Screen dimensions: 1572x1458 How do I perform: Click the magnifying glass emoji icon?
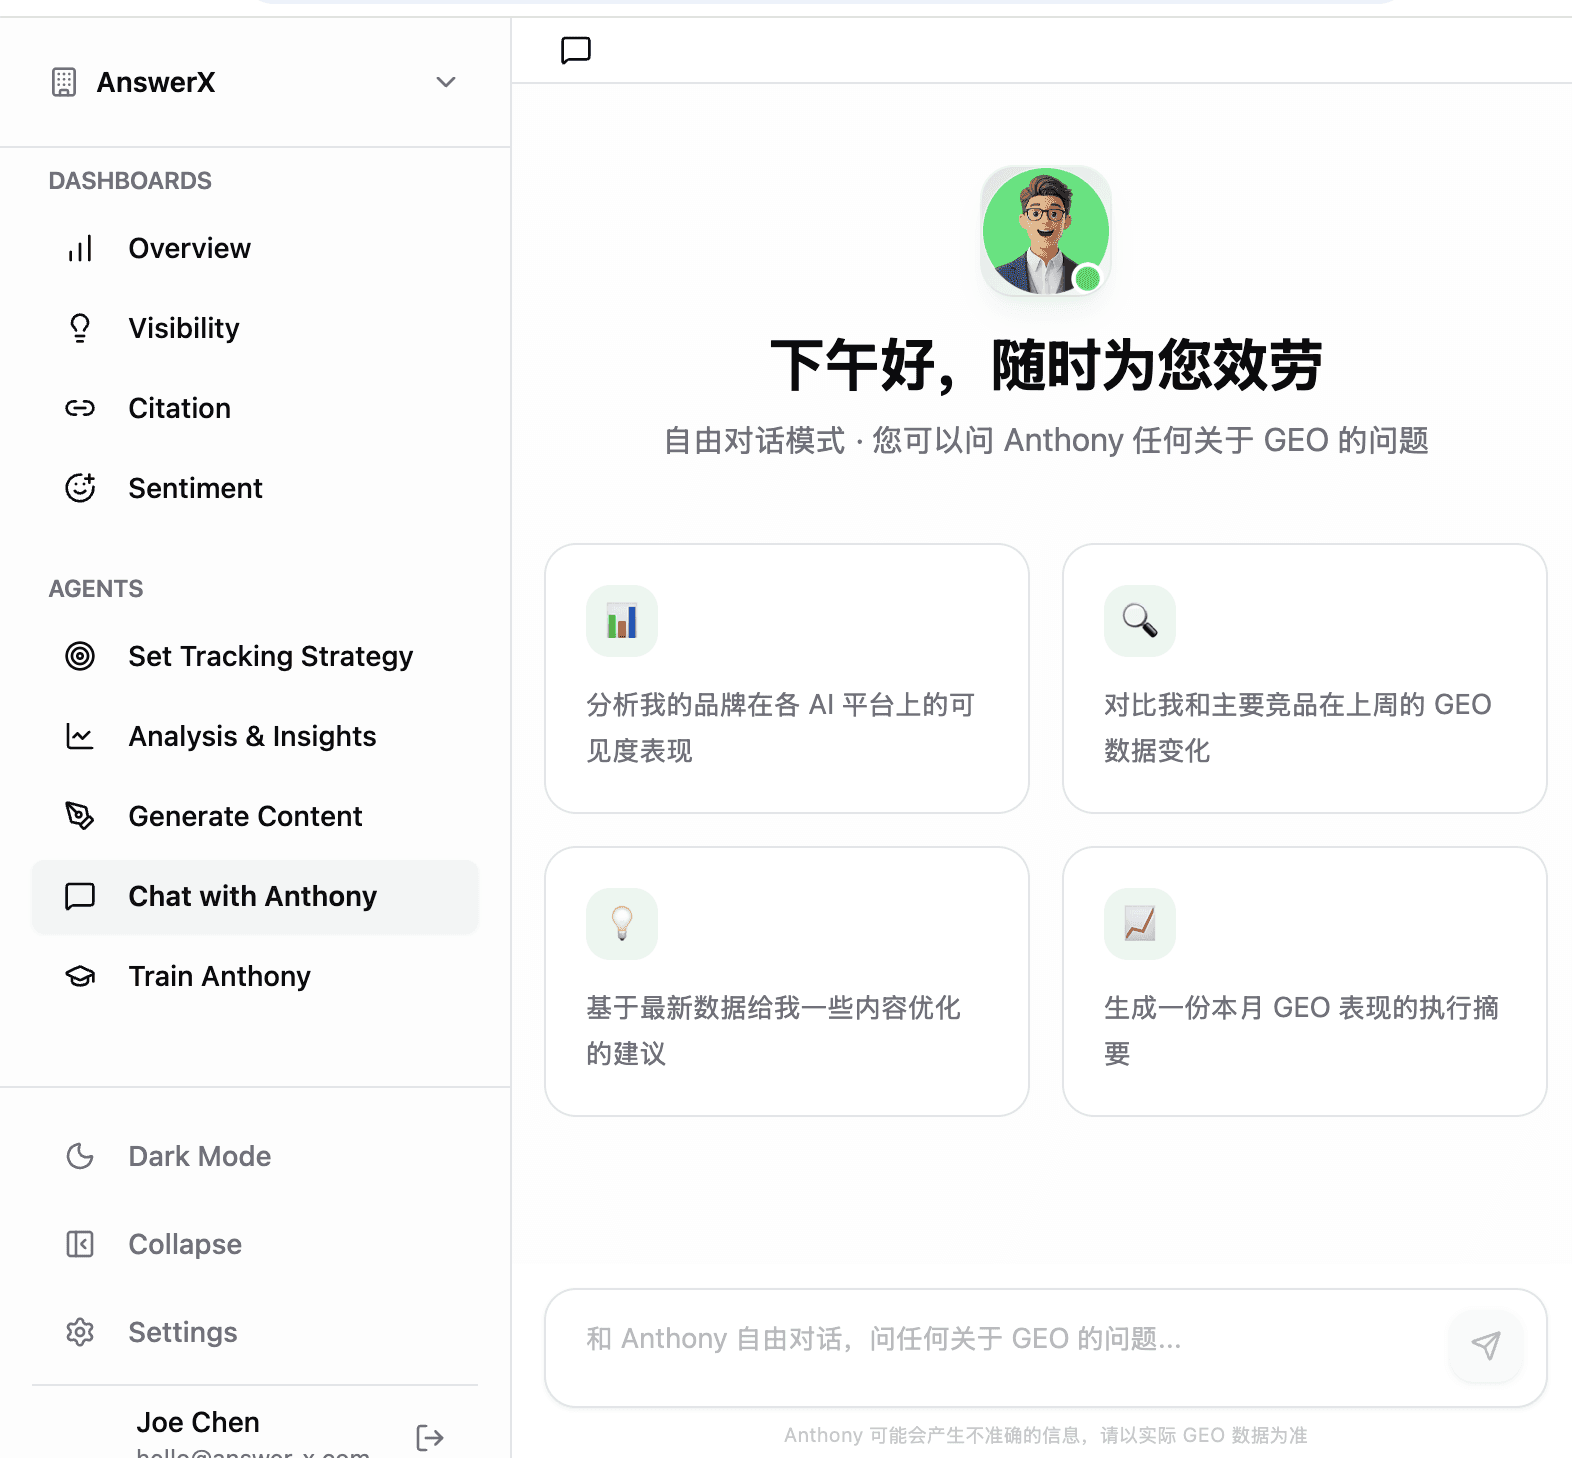(1140, 621)
